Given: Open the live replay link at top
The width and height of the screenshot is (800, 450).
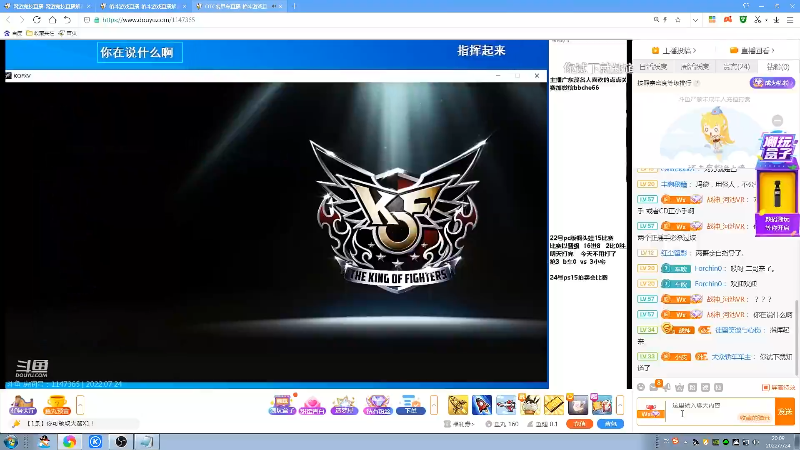Looking at the screenshot, I should 752,51.
